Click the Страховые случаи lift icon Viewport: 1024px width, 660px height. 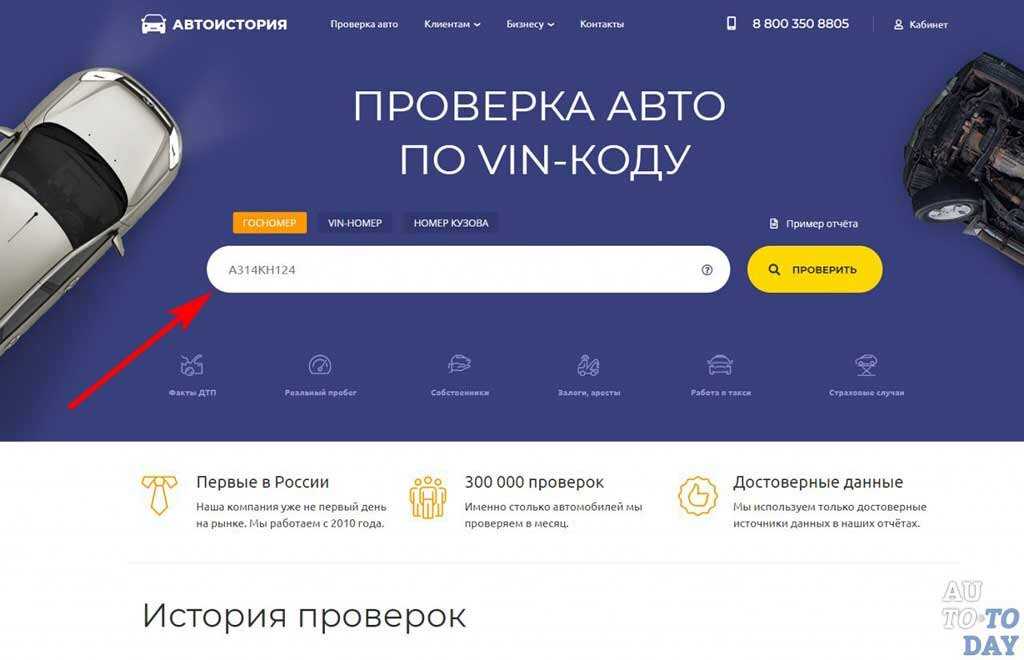[x=867, y=365]
